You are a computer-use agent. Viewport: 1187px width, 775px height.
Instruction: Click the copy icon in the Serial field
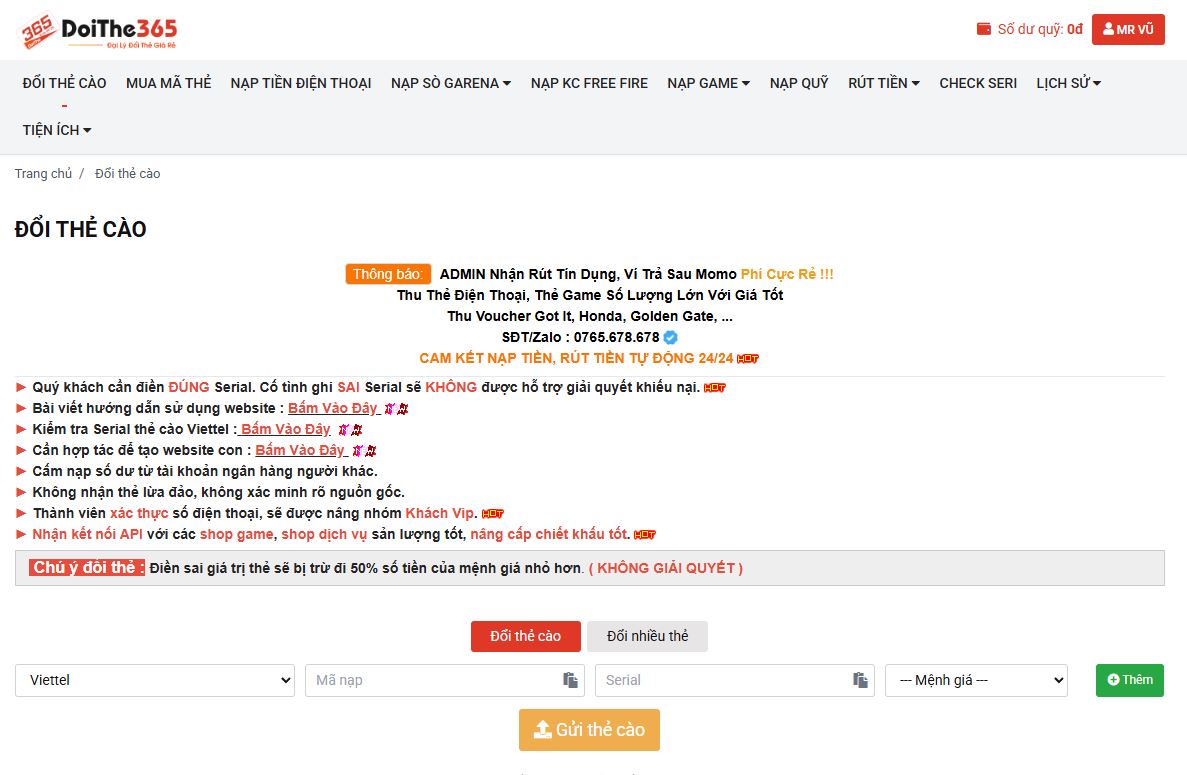859,679
